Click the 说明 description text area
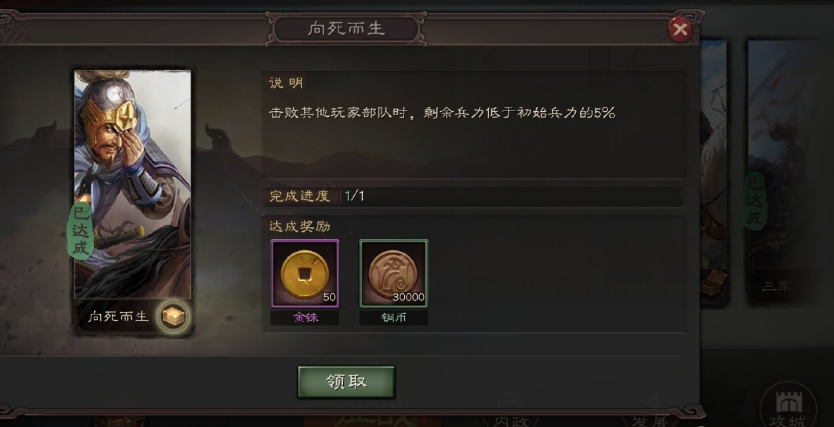The width and height of the screenshot is (834, 427). (473, 125)
